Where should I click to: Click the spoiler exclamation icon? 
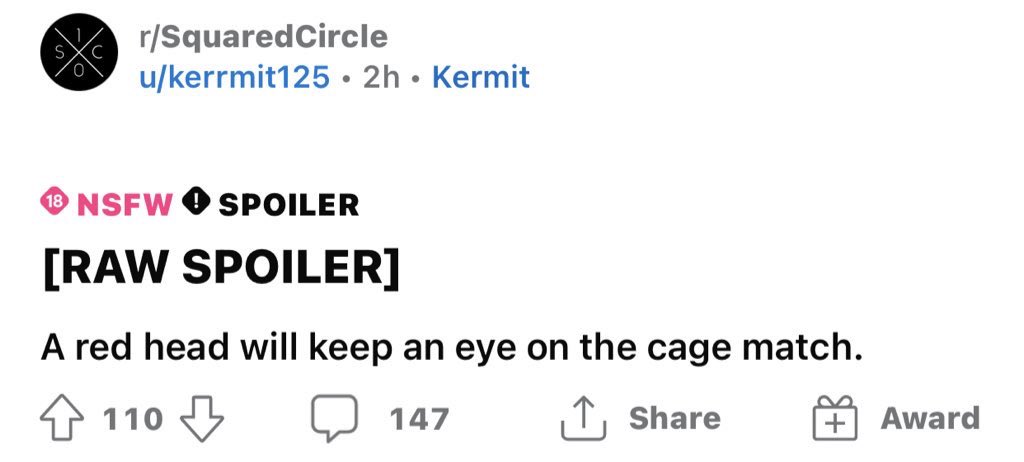tap(198, 204)
